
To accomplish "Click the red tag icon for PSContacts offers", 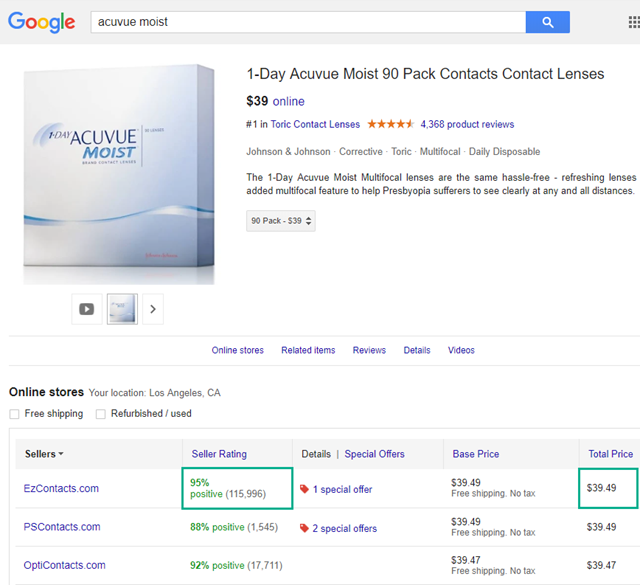I will tap(305, 528).
